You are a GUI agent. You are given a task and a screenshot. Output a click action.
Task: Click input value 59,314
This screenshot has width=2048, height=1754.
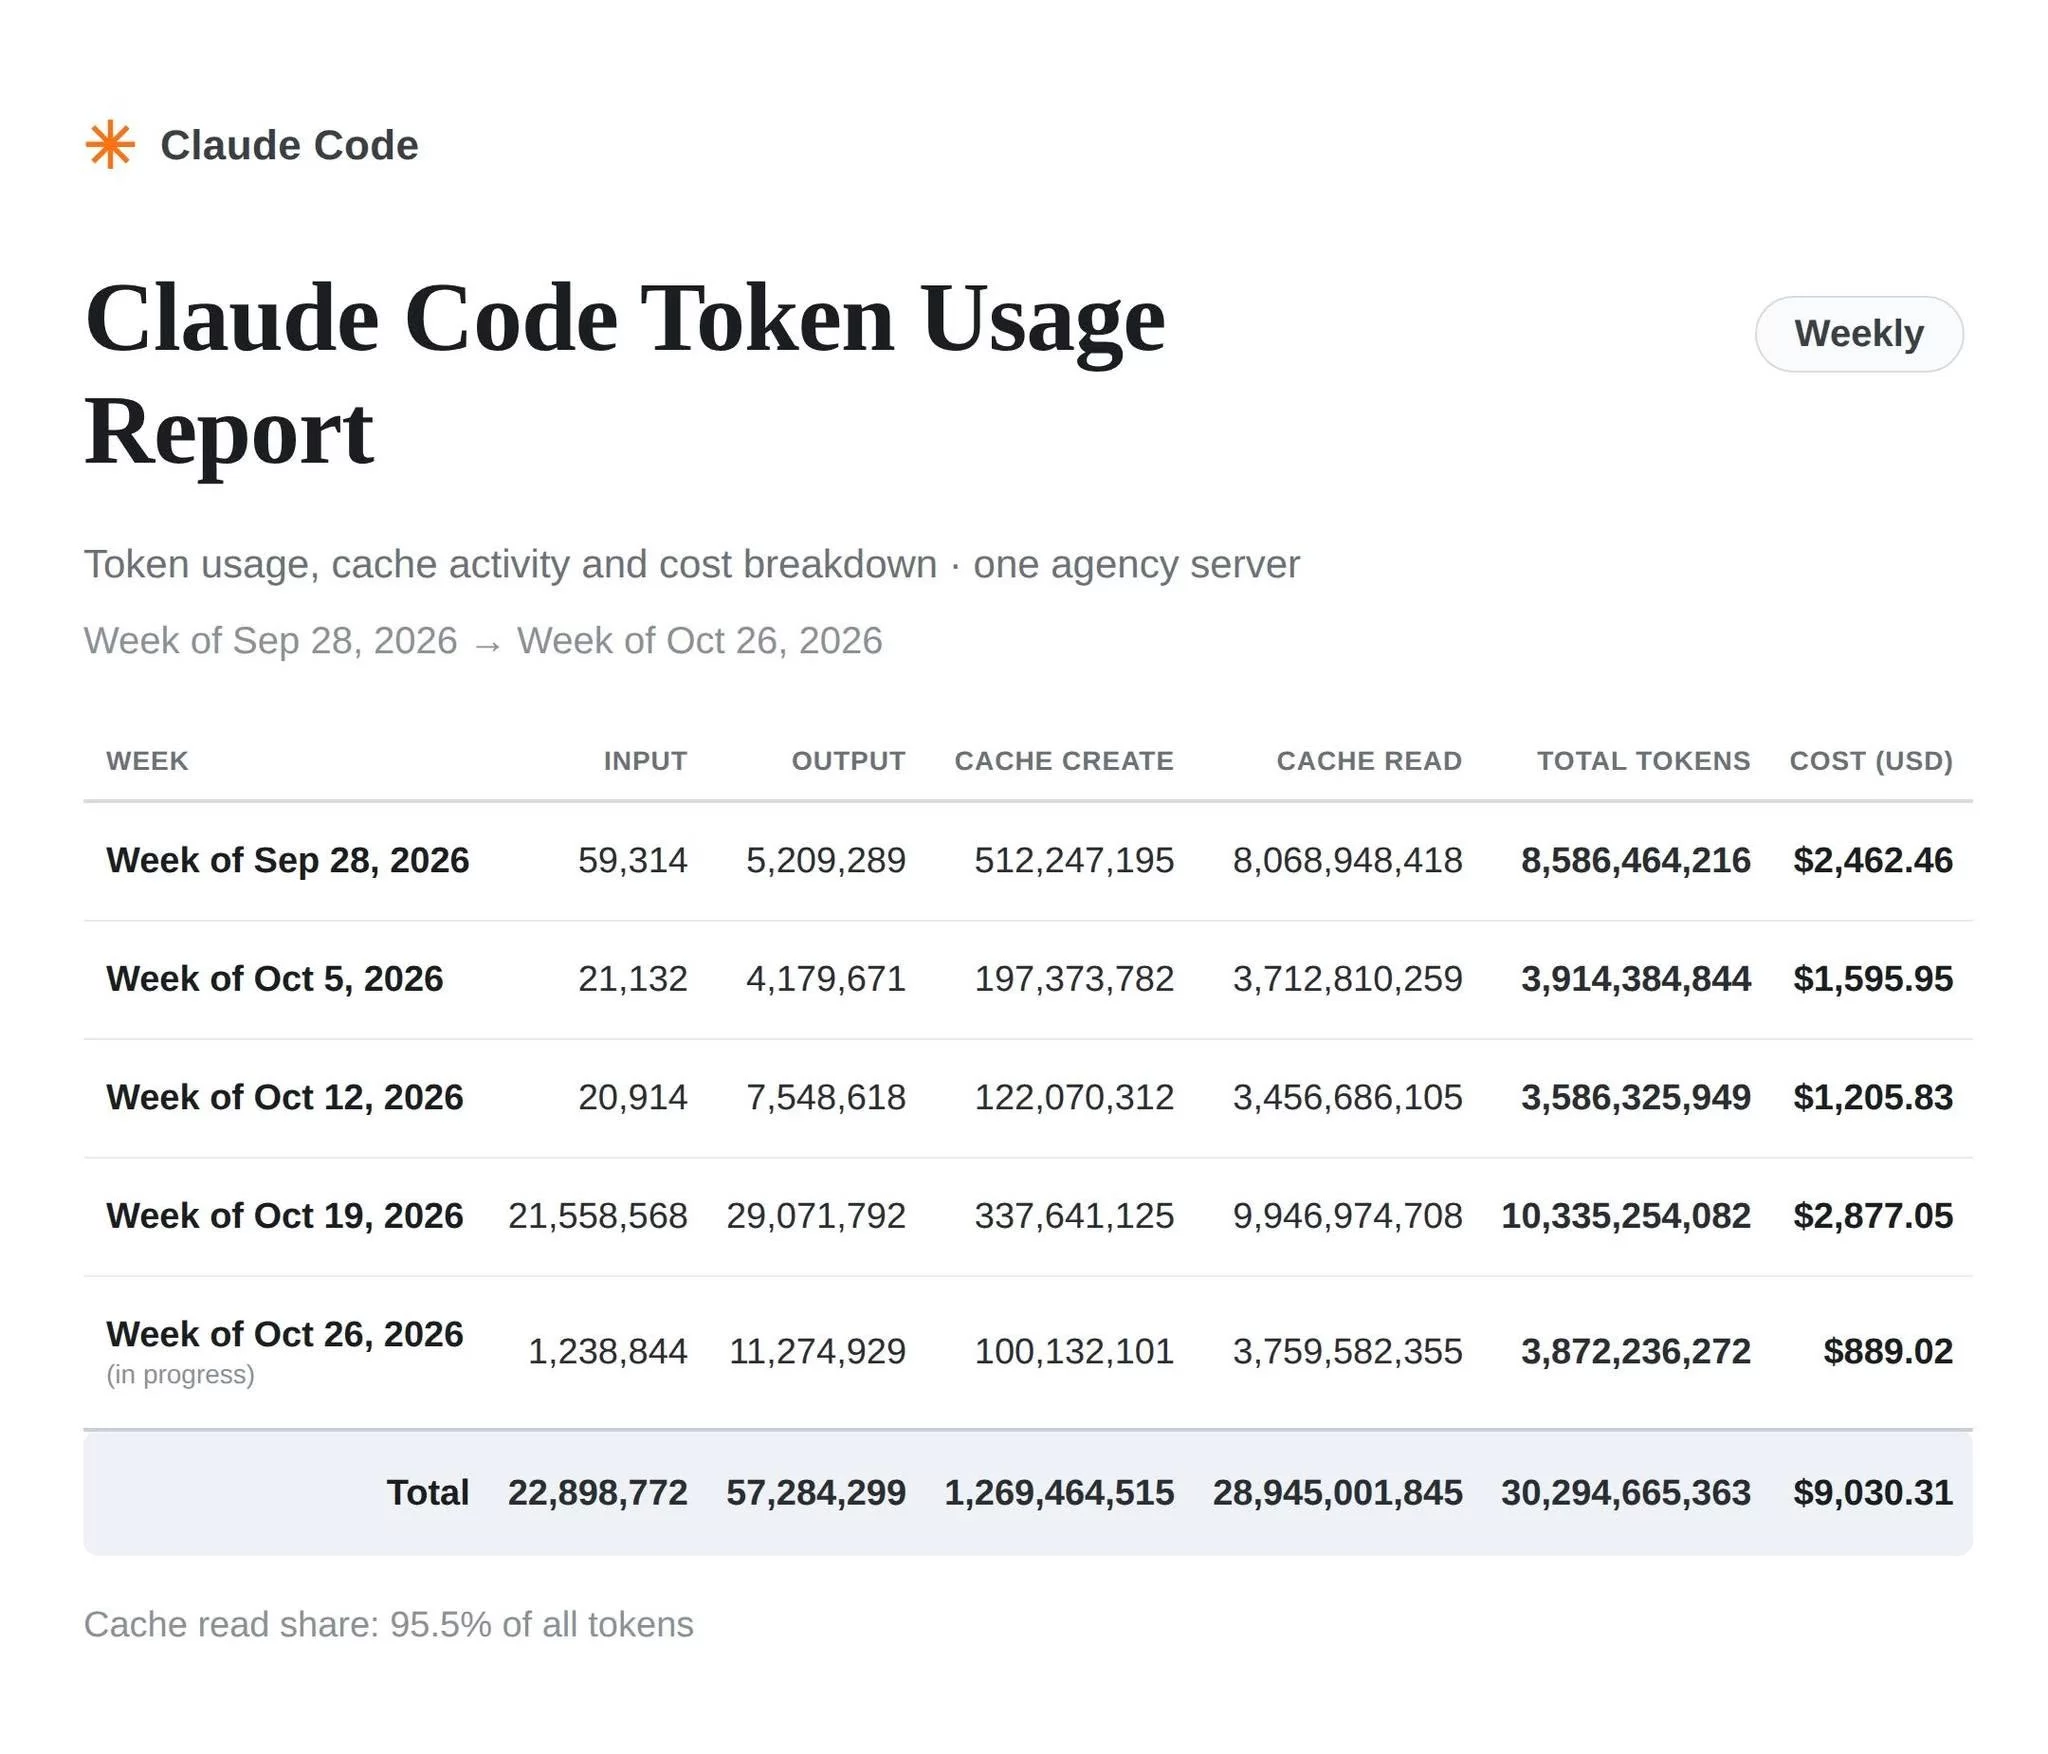click(633, 860)
